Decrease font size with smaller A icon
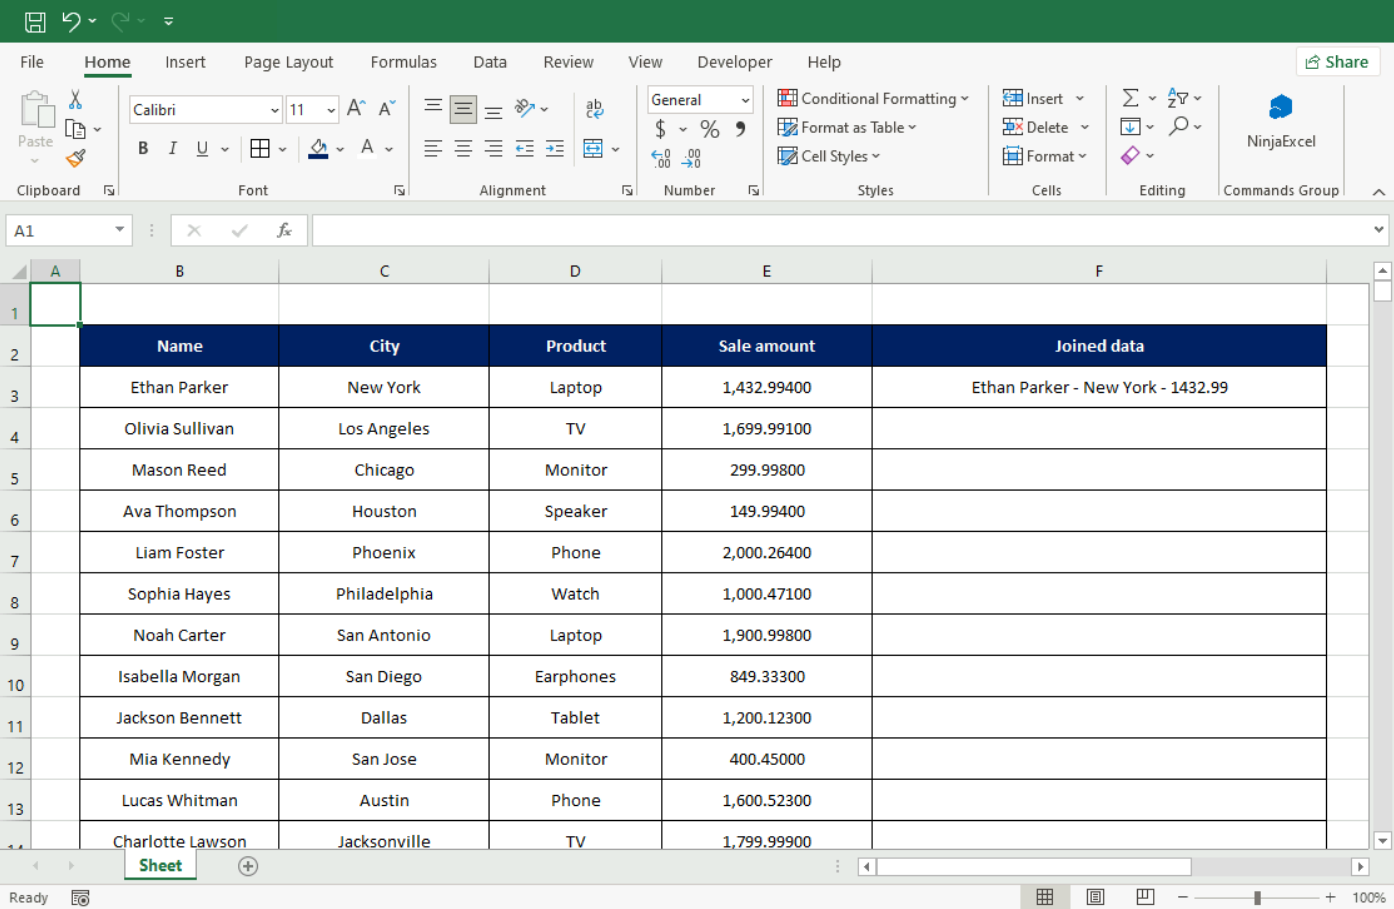The image size is (1394, 909). click(x=387, y=109)
